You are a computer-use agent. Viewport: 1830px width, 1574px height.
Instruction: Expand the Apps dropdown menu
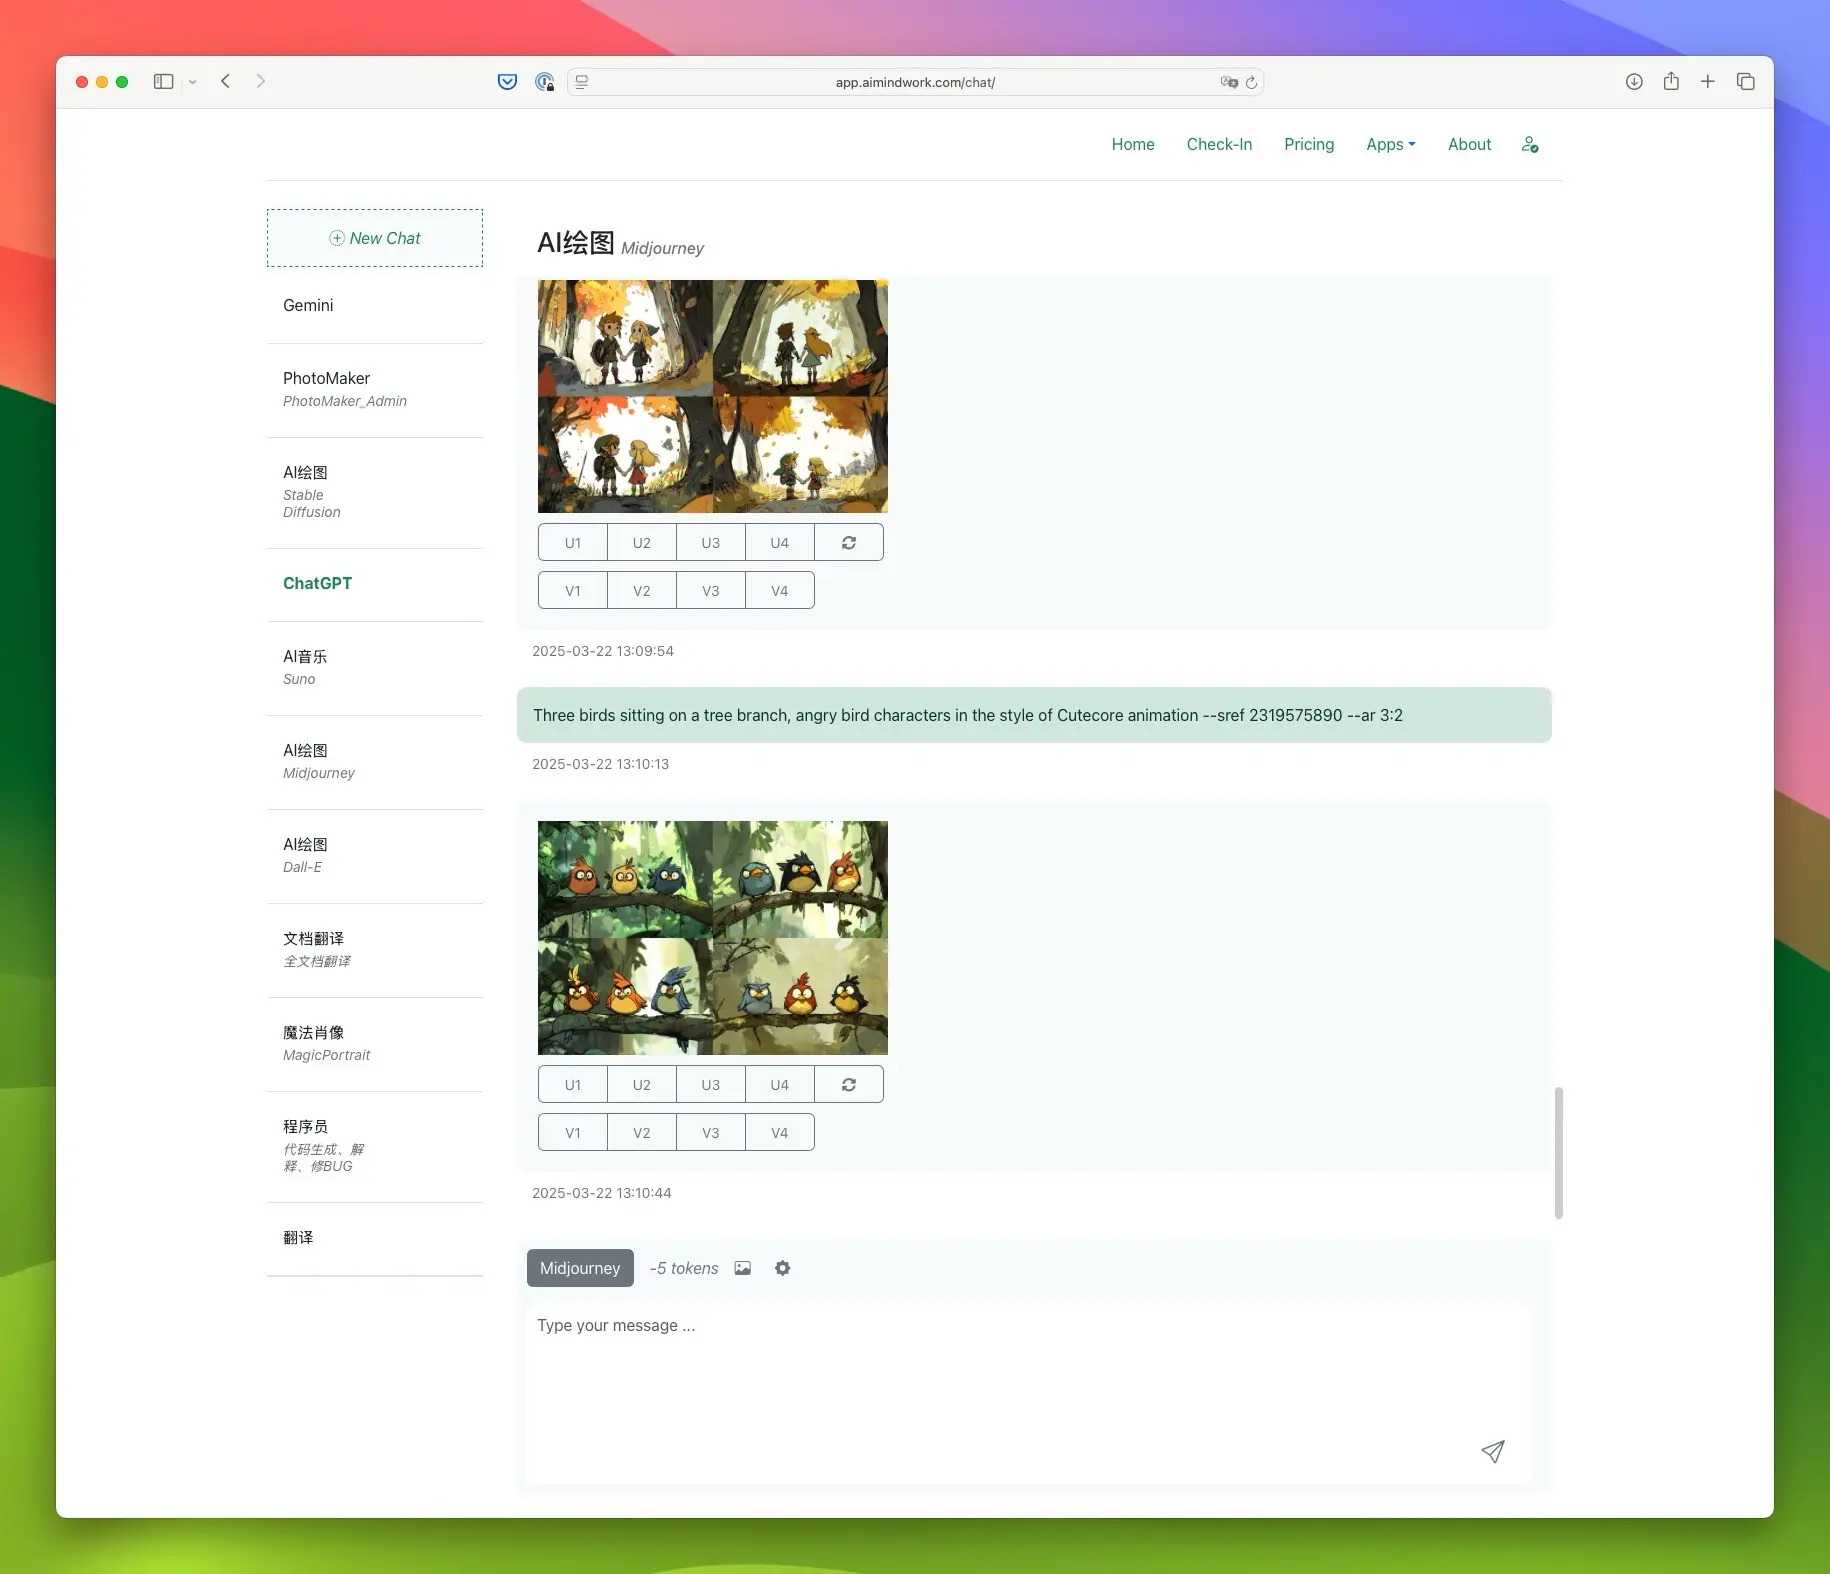pyautogui.click(x=1391, y=144)
